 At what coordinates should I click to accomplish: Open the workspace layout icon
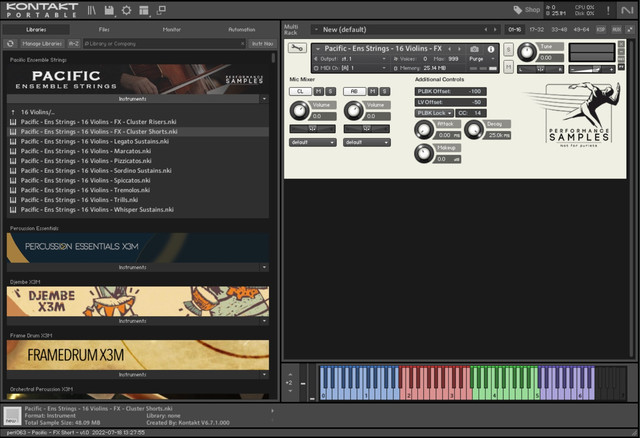(144, 10)
